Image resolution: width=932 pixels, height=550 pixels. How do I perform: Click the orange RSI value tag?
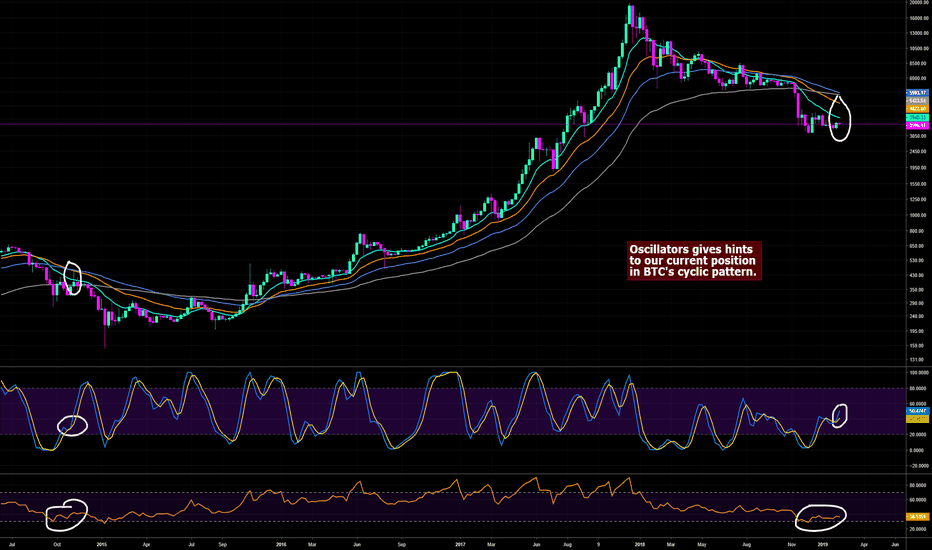point(917,517)
